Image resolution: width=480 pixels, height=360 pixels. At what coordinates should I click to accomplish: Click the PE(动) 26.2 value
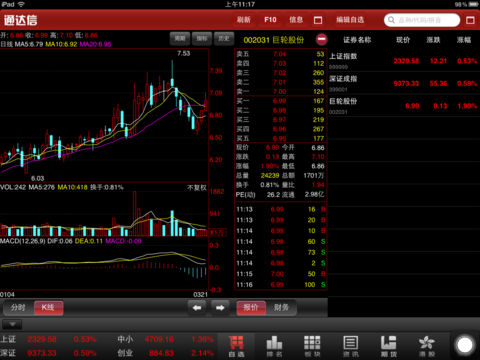(273, 194)
